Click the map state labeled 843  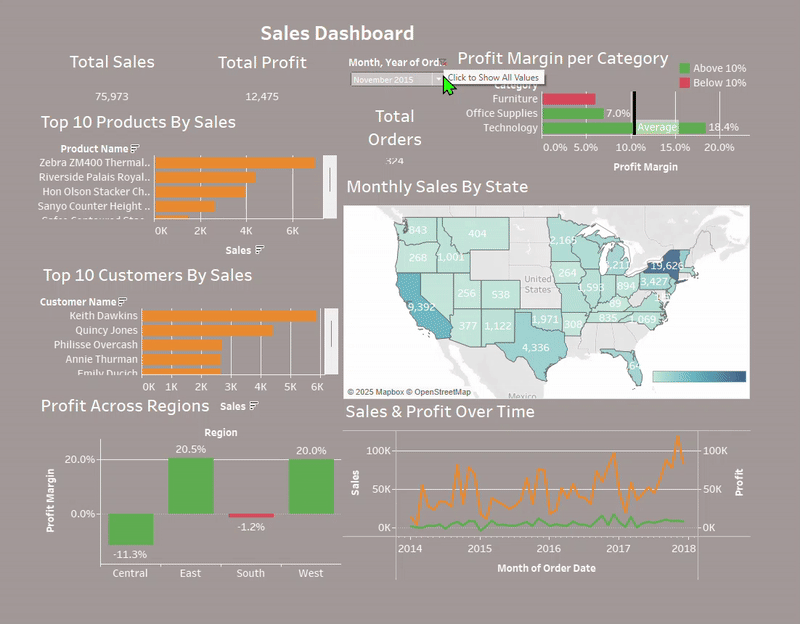click(x=417, y=230)
